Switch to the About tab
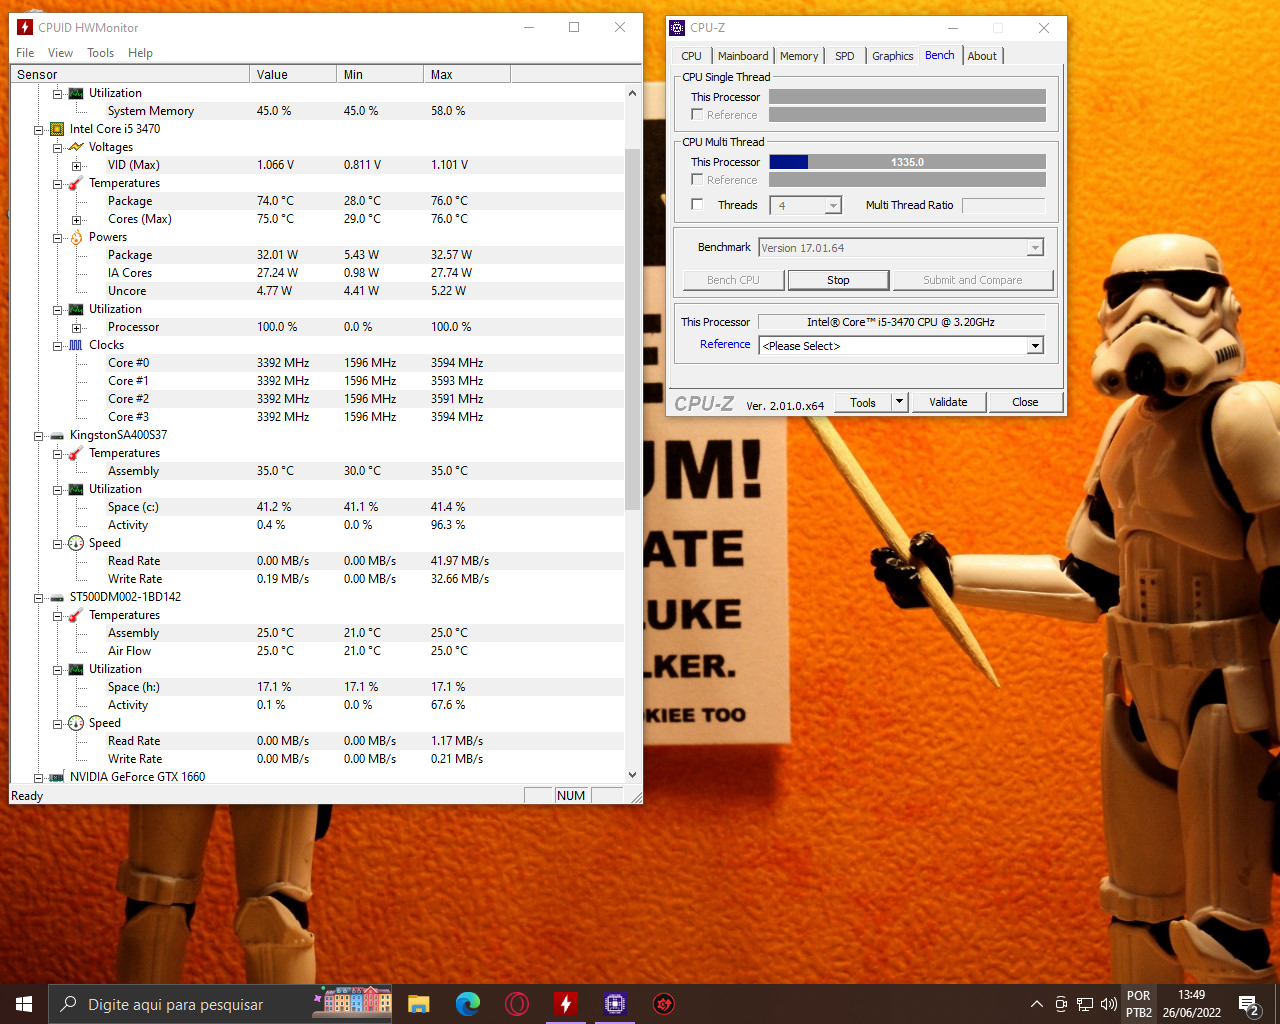The height and width of the screenshot is (1024, 1280). tap(982, 56)
